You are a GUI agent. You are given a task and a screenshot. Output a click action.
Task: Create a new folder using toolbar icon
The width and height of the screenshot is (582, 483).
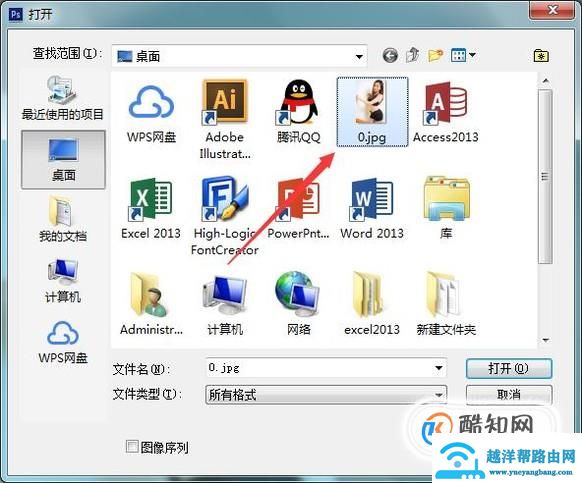coord(436,55)
